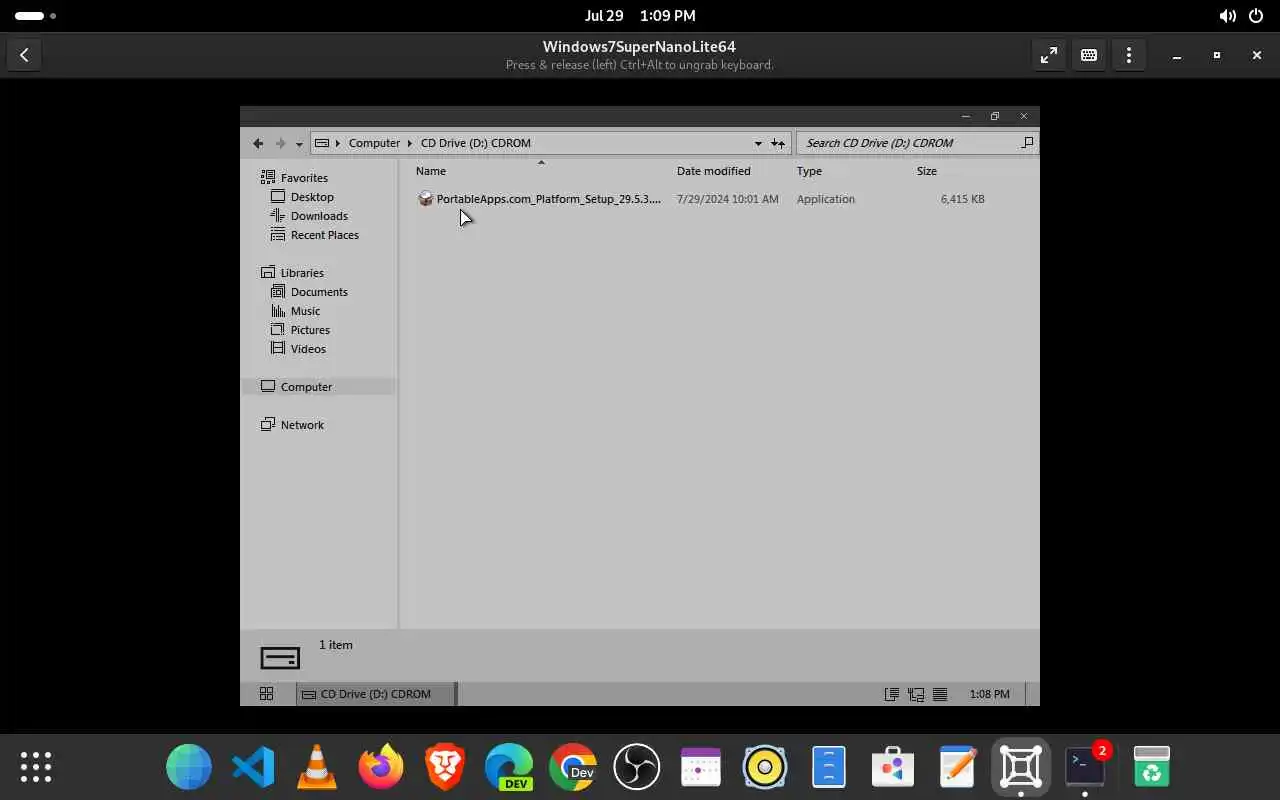The width and height of the screenshot is (1280, 800).
Task: Launch OBS Studio from the dock
Action: click(x=637, y=767)
